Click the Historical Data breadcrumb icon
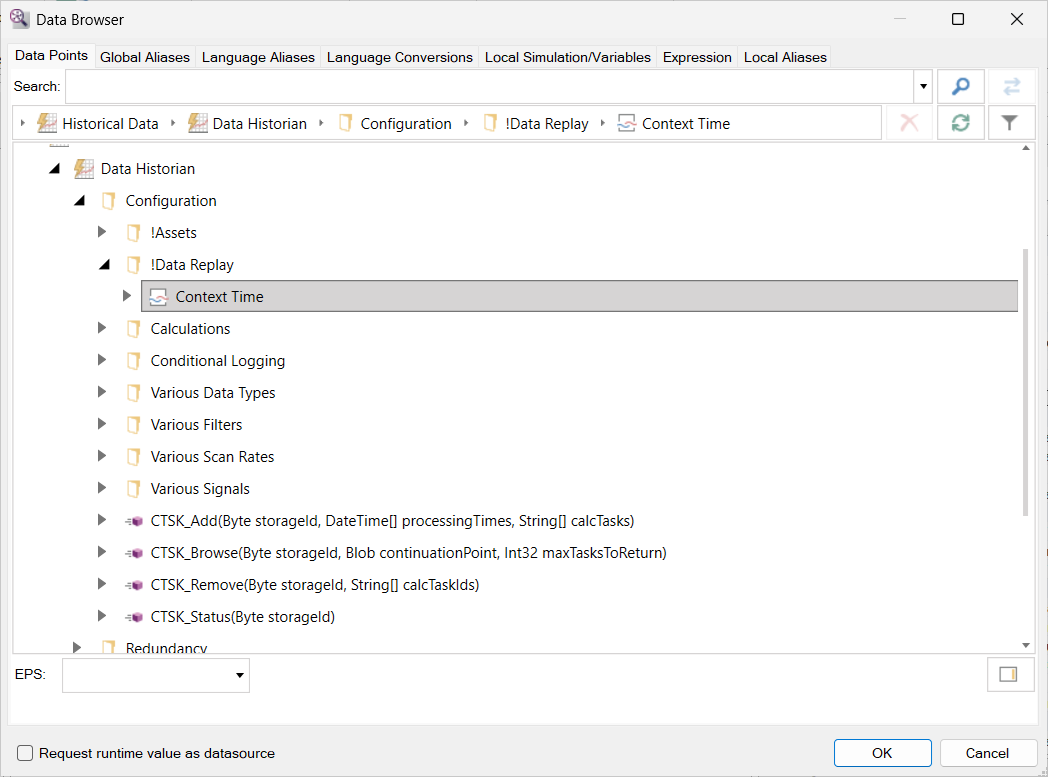 [x=47, y=124]
